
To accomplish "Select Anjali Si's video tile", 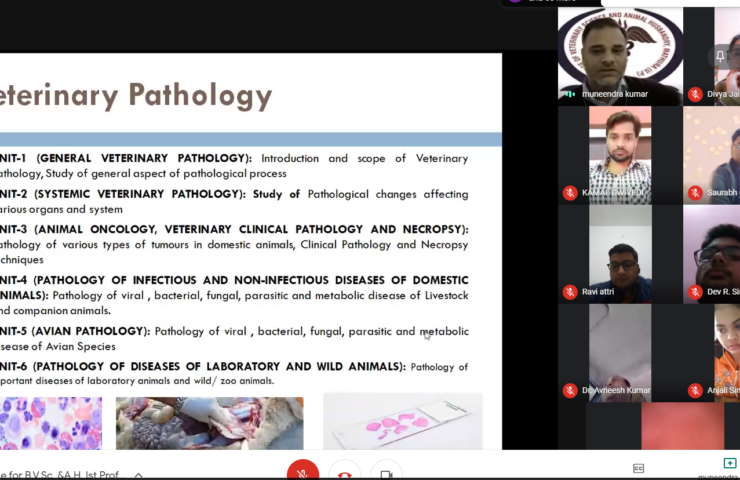I will 712,353.
